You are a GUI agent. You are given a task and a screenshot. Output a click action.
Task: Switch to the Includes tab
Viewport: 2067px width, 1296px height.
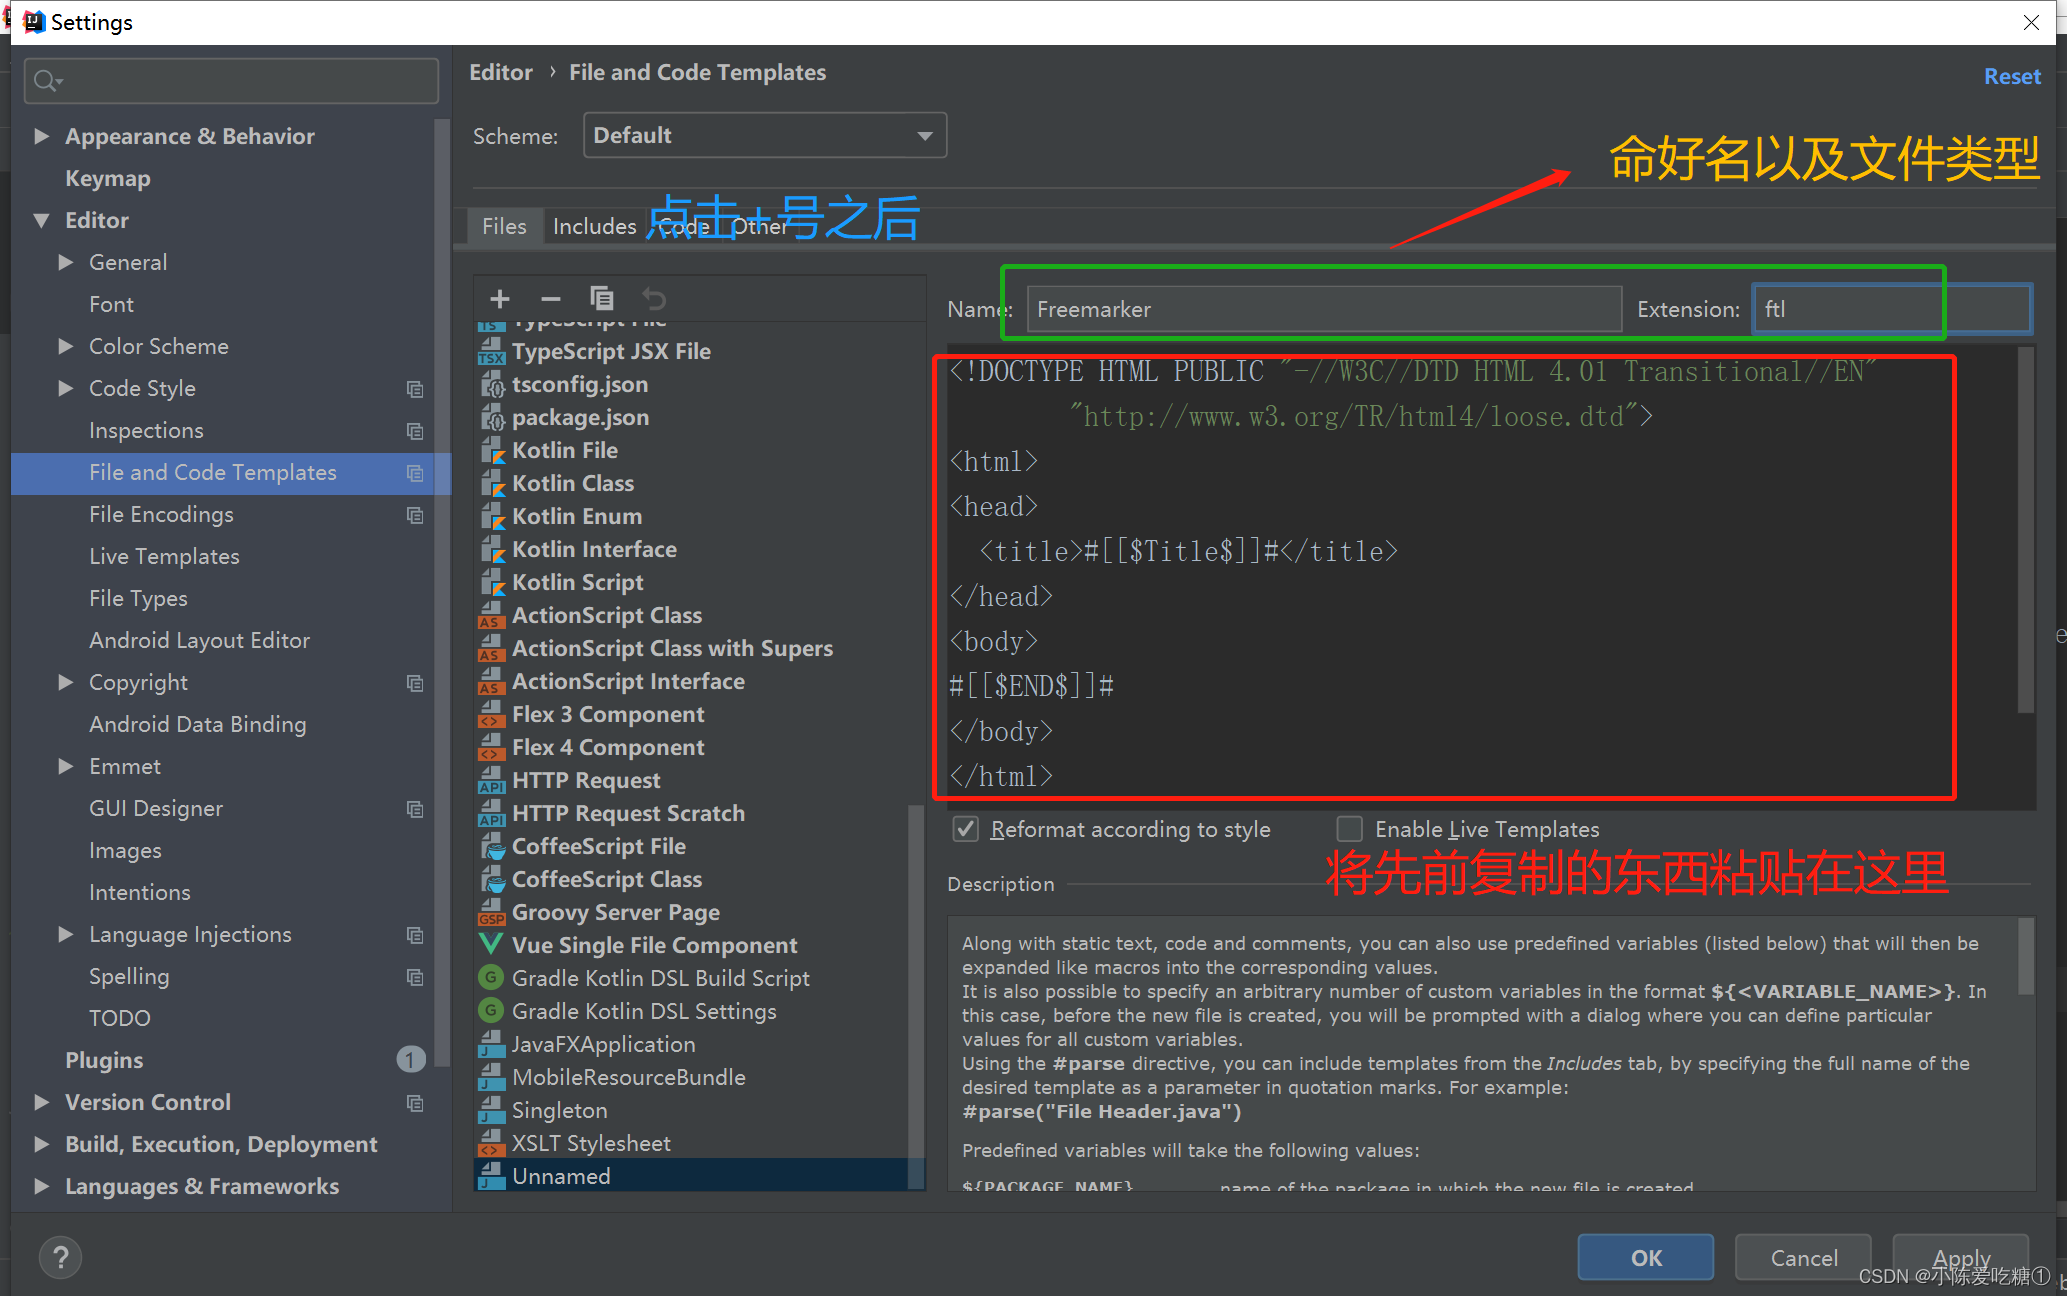594,226
